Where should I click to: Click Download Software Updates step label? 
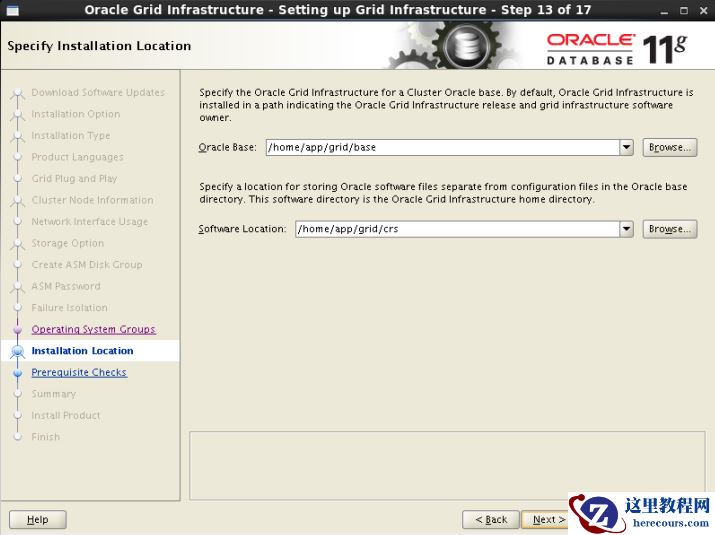point(98,92)
